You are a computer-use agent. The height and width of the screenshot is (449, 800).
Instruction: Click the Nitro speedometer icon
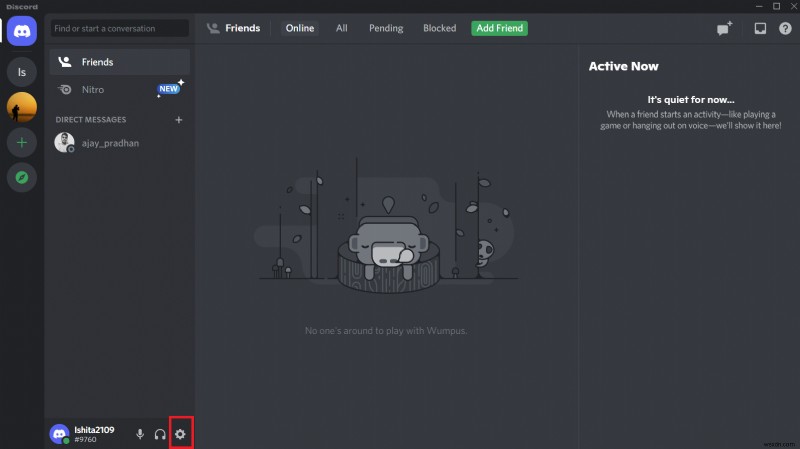[65, 89]
